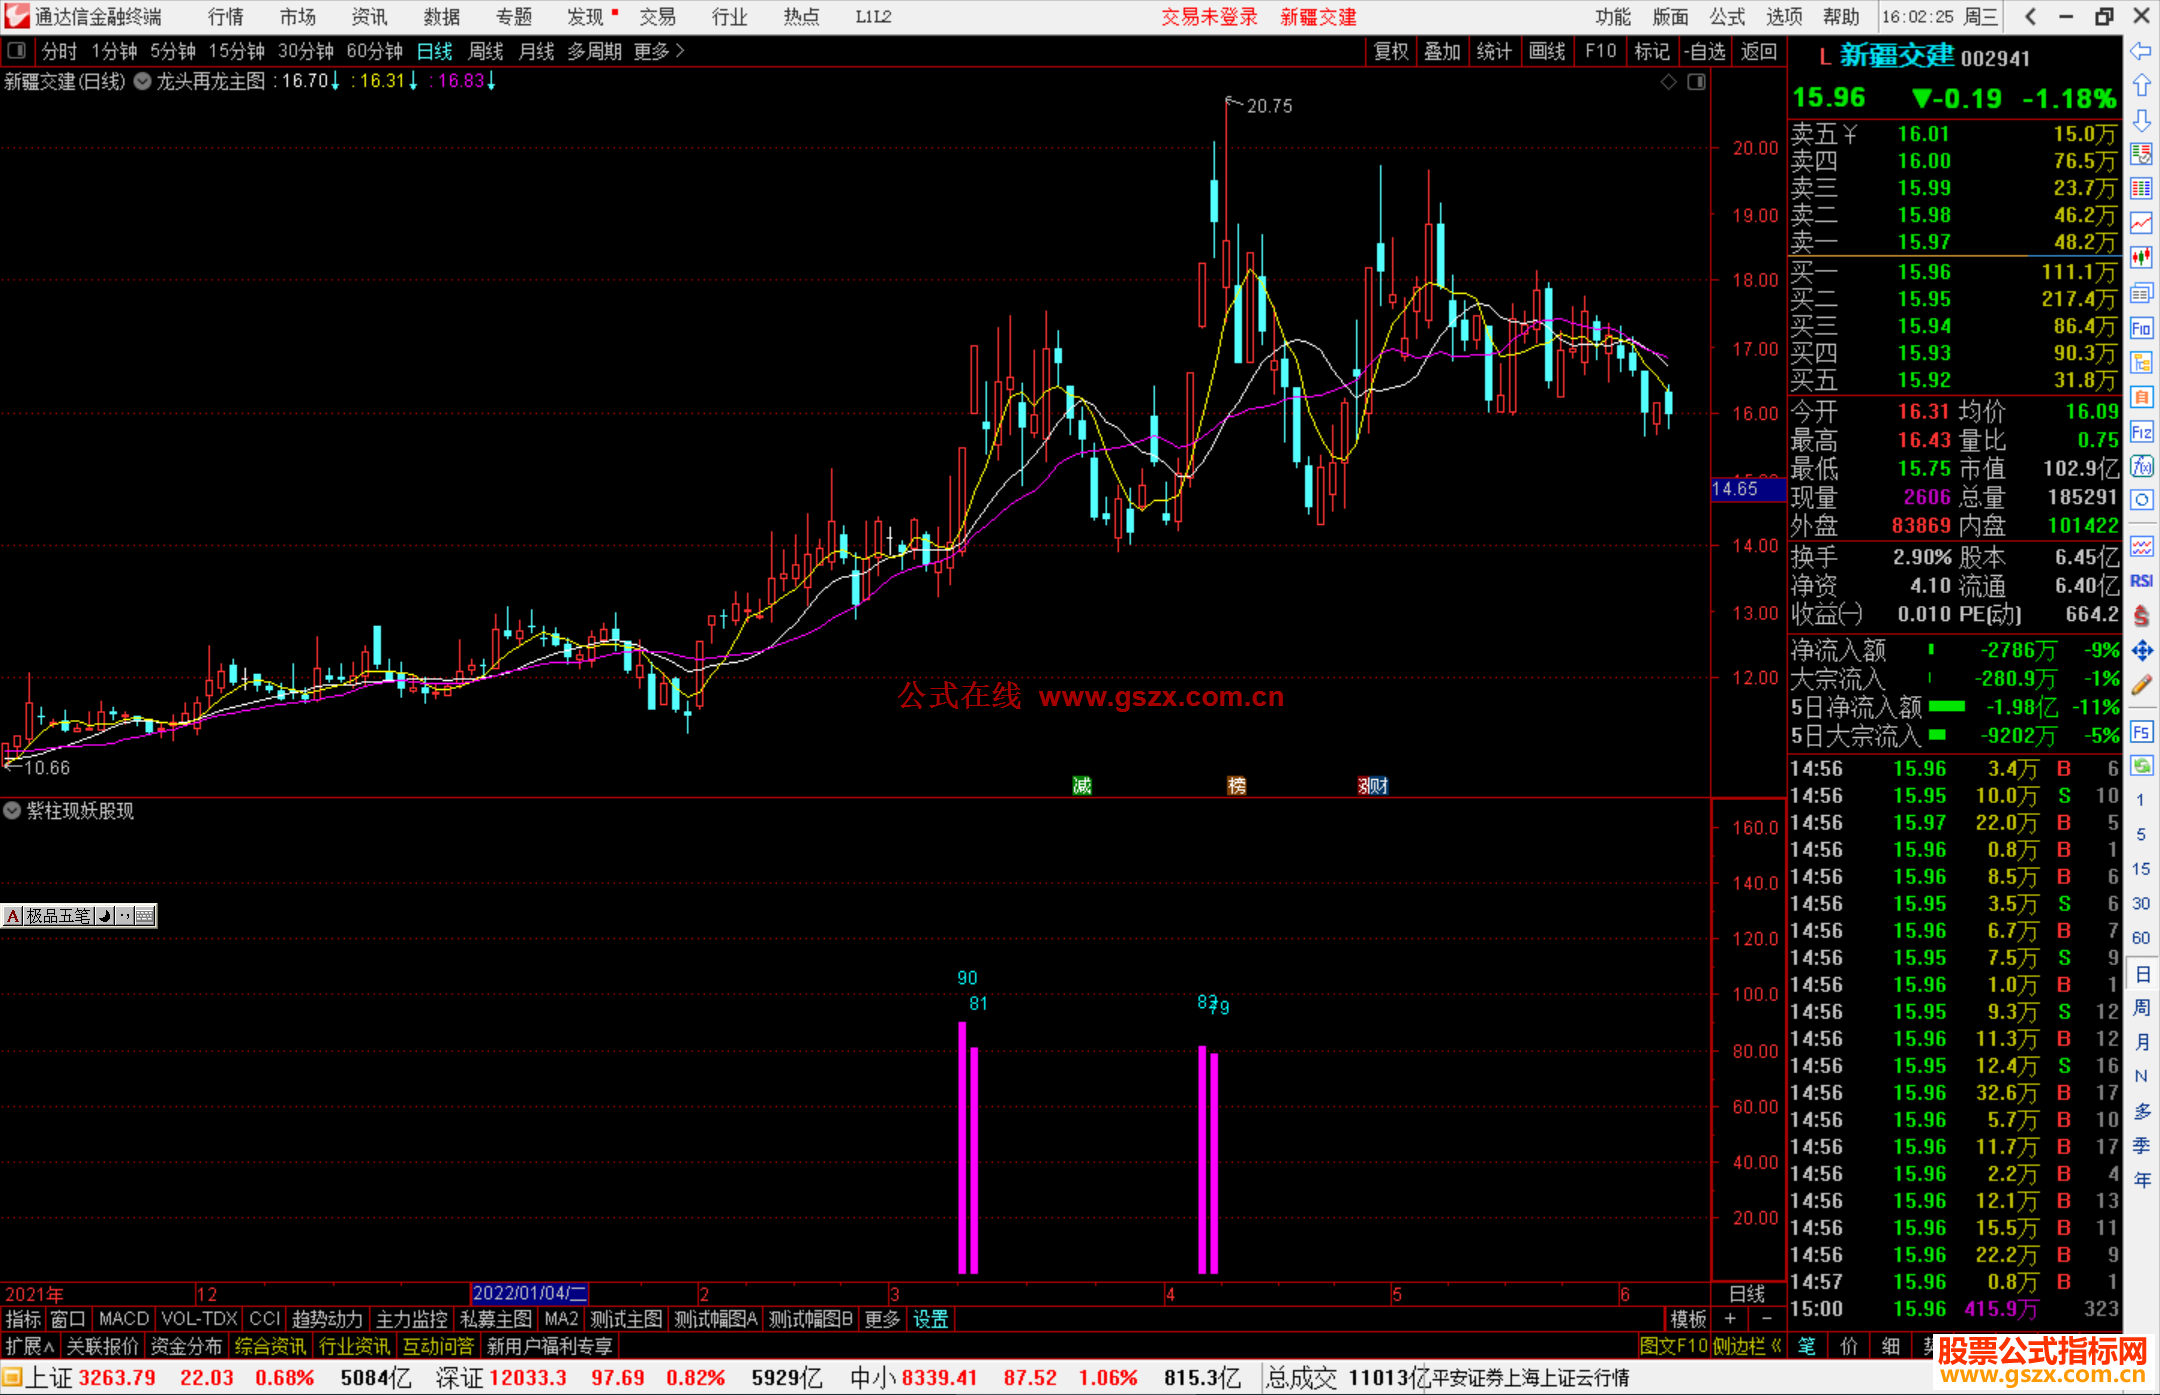The height and width of the screenshot is (1395, 2160).
Task: Open the f(x) formula manager icon
Action: coord(2141,466)
